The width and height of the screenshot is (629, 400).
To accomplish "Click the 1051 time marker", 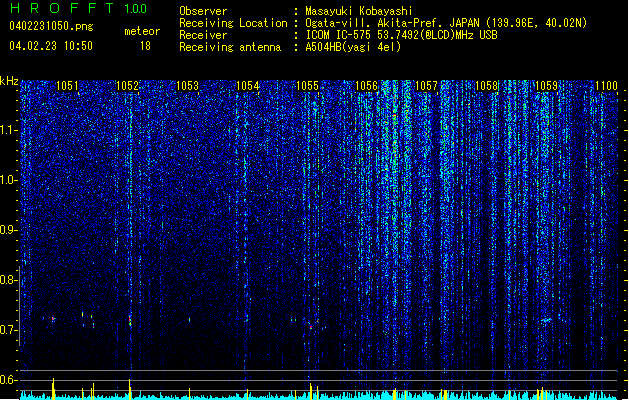I will tap(67, 86).
